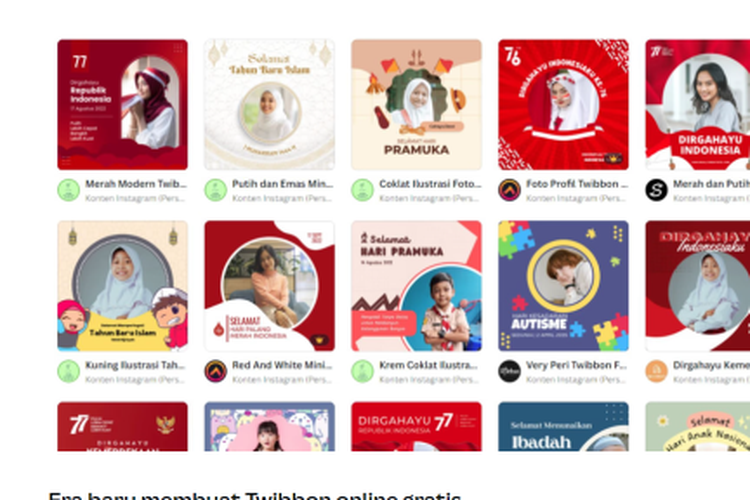Open the Putih dan Emas template title link
This screenshot has height=500, width=750.
tap(282, 184)
